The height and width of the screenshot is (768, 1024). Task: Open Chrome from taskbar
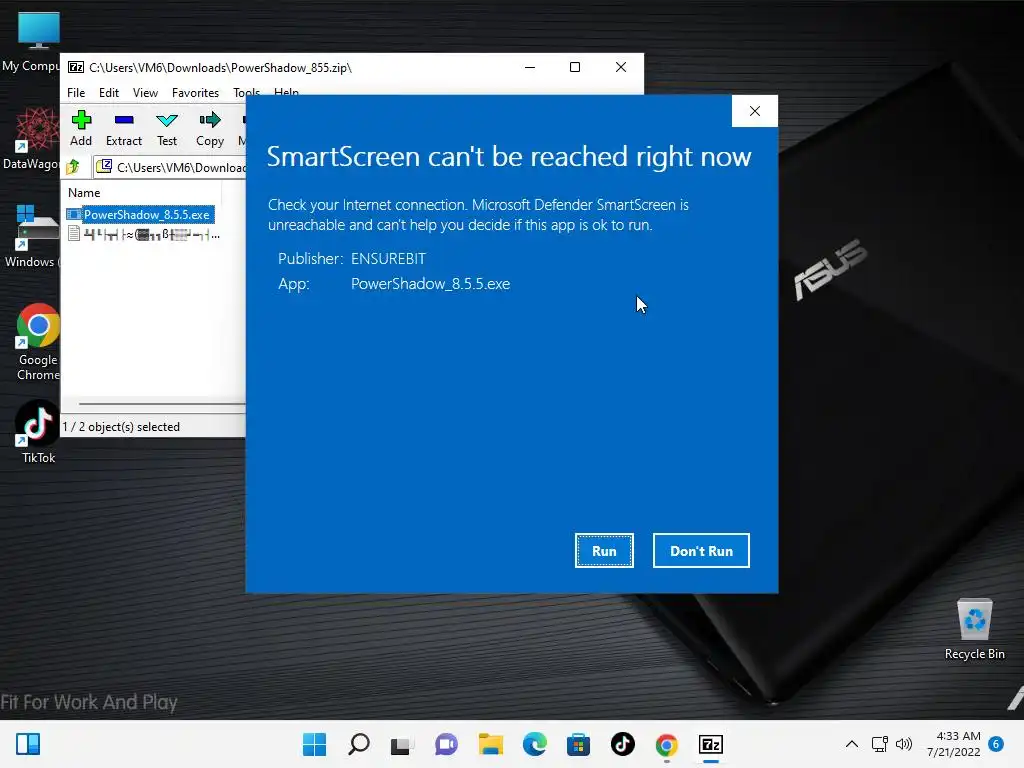pyautogui.click(x=667, y=744)
